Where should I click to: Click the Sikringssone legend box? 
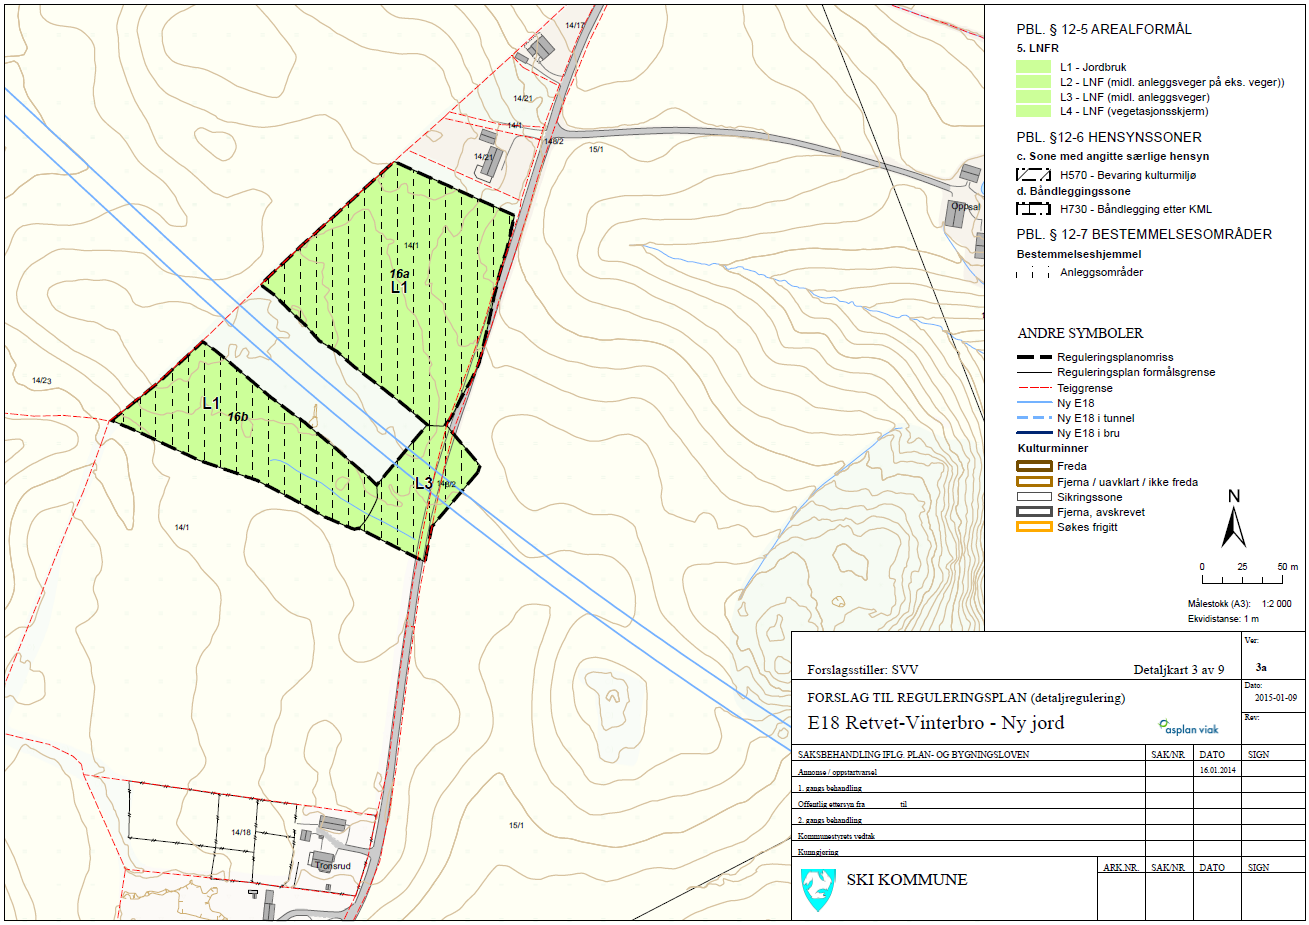1034,497
